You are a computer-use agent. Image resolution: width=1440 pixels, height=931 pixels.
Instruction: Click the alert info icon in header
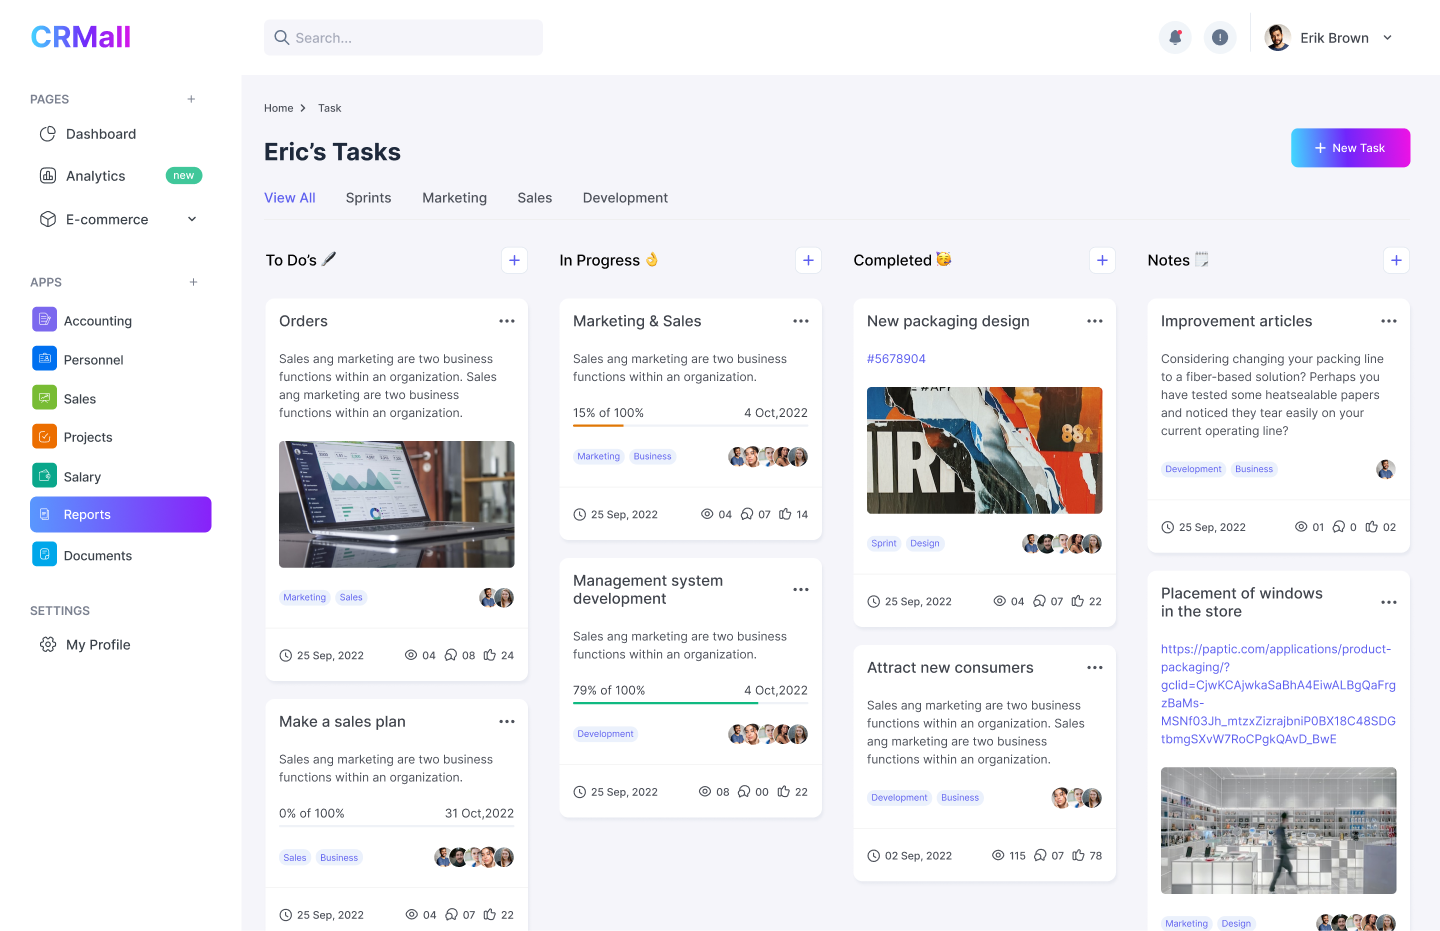[x=1219, y=38]
